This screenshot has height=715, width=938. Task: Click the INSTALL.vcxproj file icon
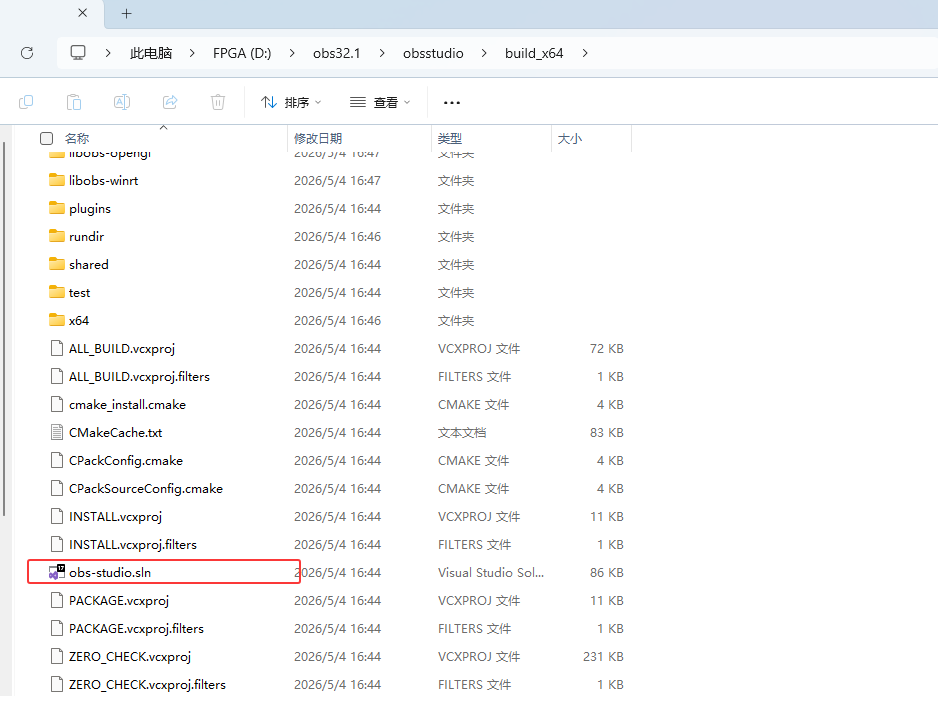point(57,516)
